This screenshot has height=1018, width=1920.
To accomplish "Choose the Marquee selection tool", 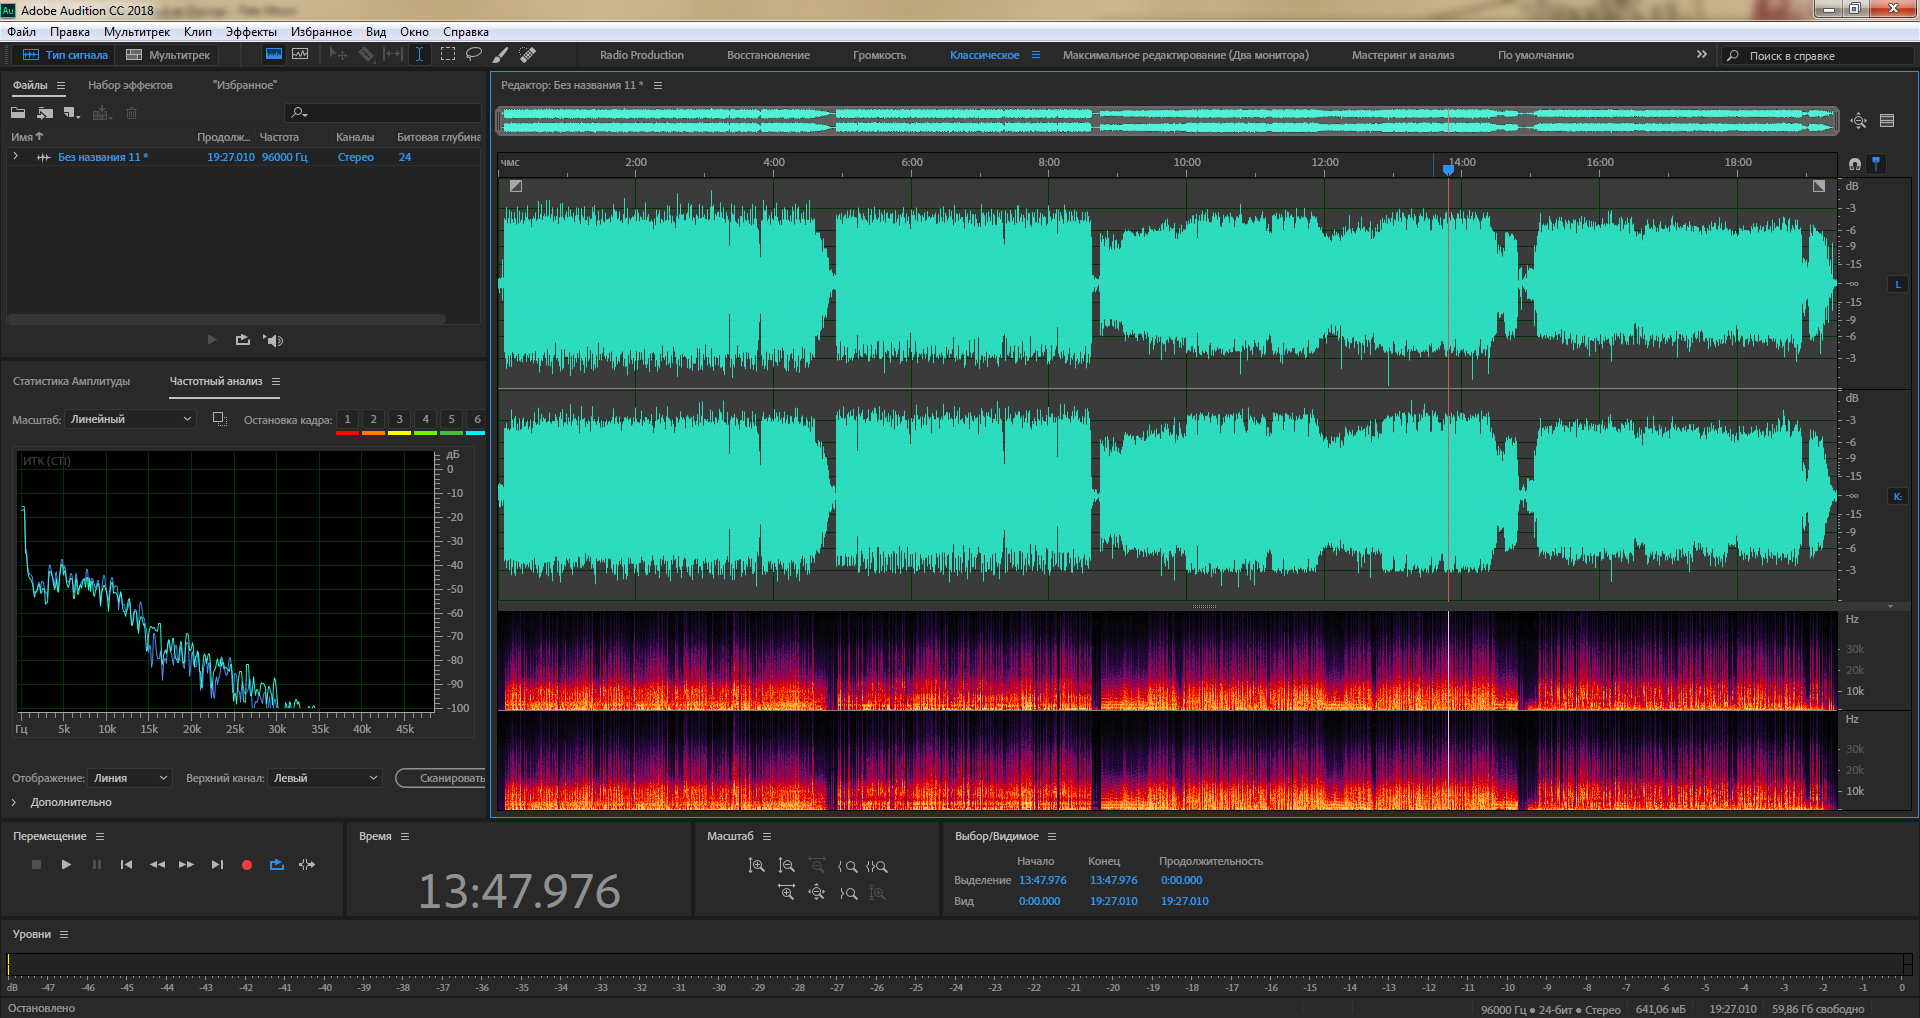I will (x=448, y=54).
